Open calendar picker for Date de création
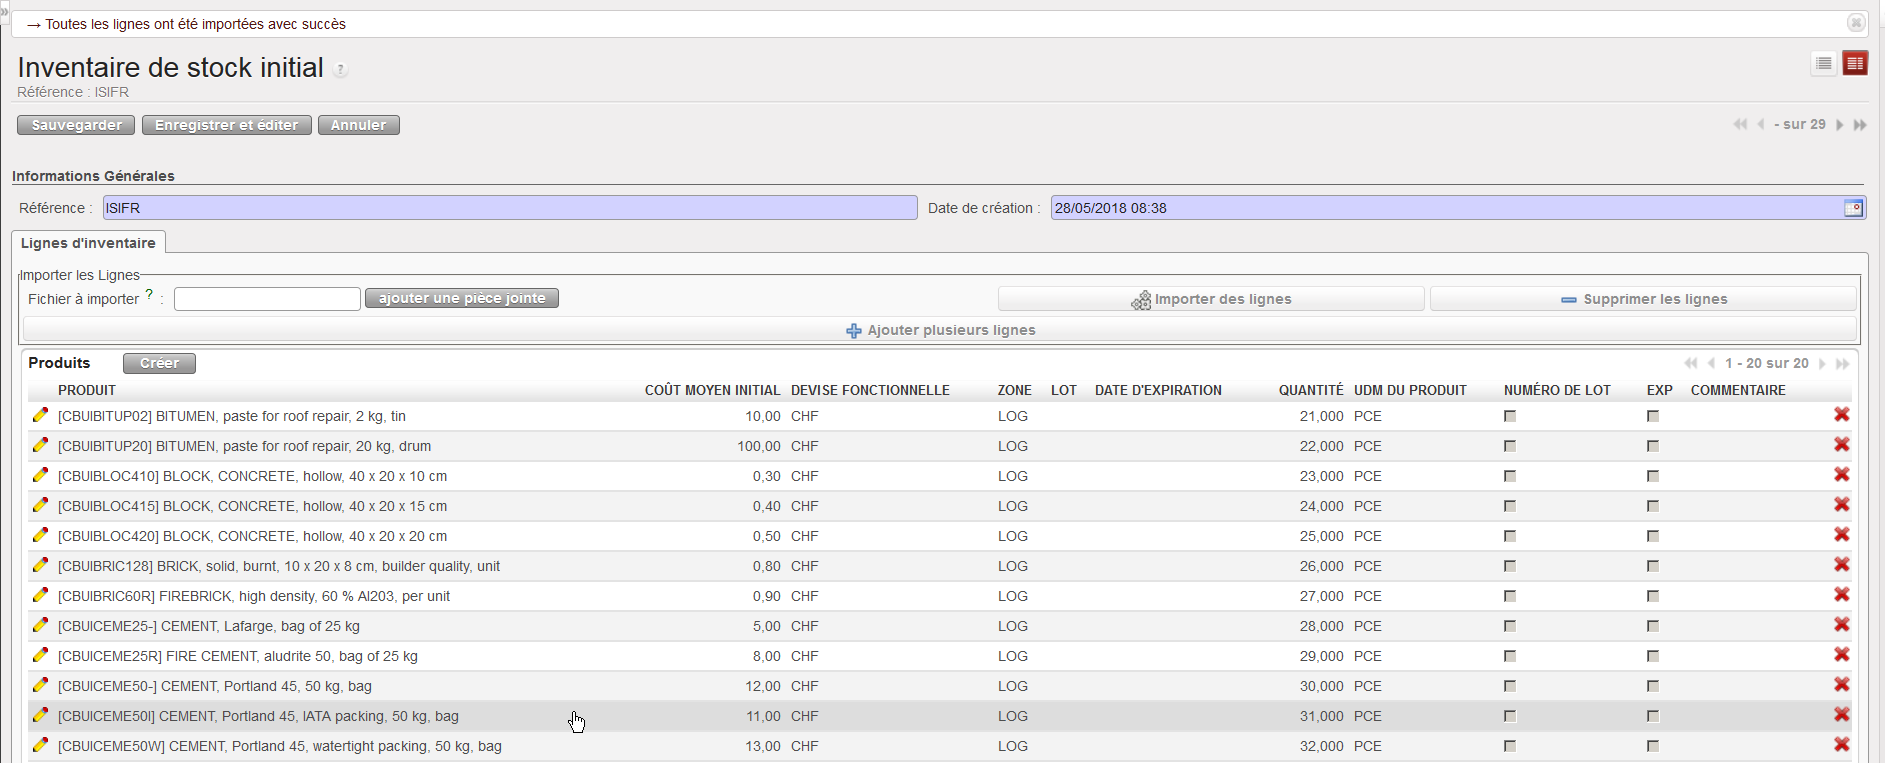1885x763 pixels. (x=1853, y=208)
